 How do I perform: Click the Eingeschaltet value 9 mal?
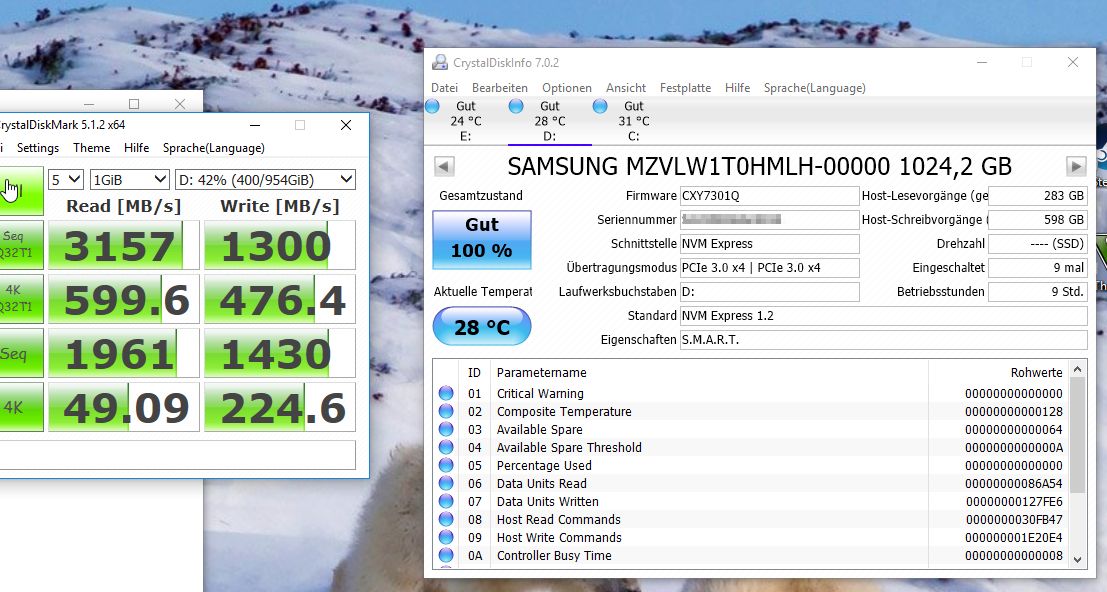click(1037, 267)
